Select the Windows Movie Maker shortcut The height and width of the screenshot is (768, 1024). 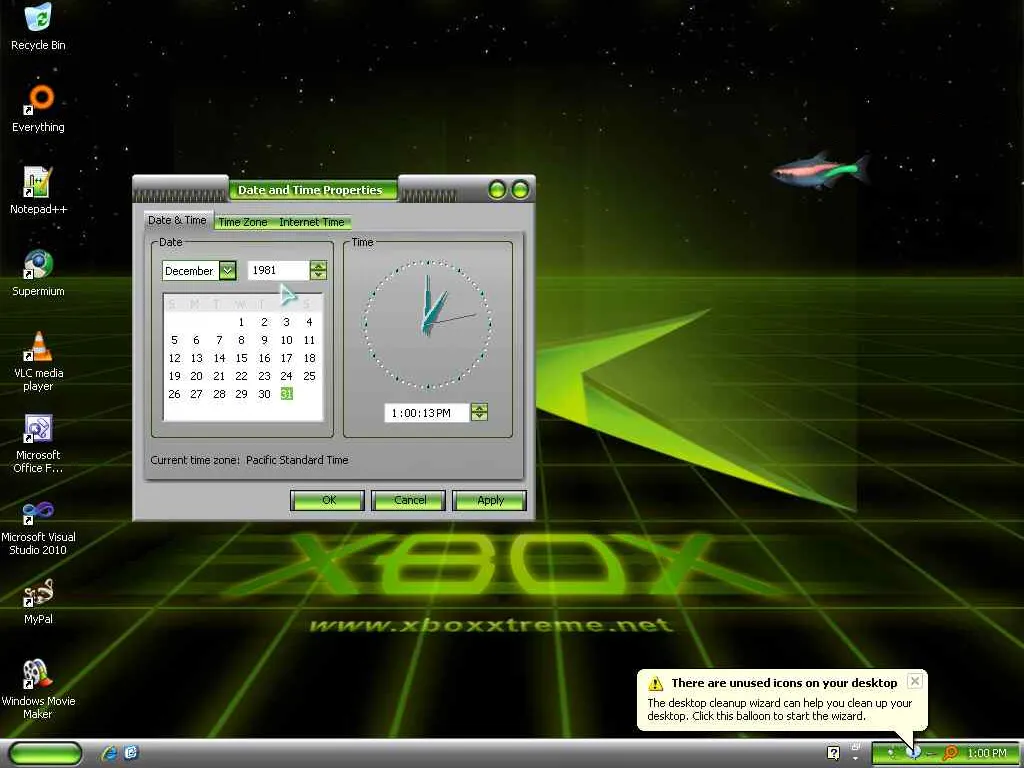[38, 690]
